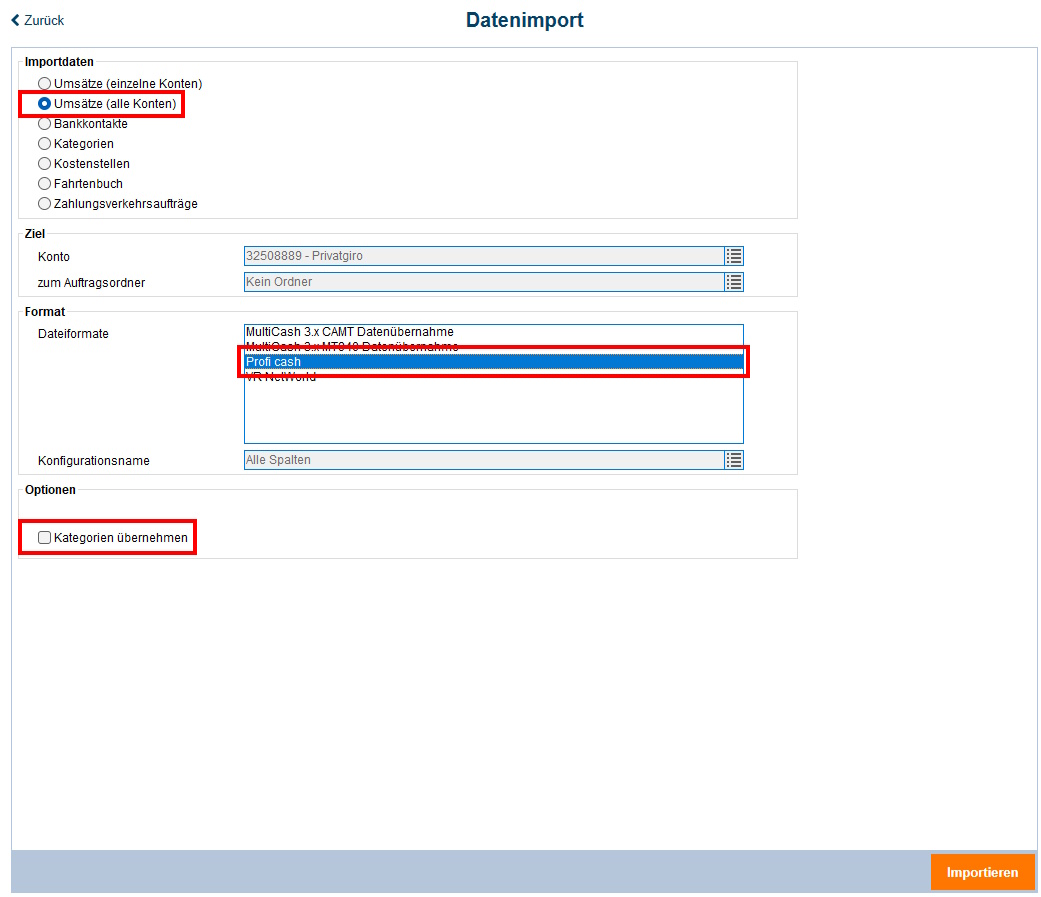The width and height of the screenshot is (1041, 897).
Task: Pick Zahlungsverkehrsaufträge as import data
Action: pyautogui.click(x=44, y=203)
